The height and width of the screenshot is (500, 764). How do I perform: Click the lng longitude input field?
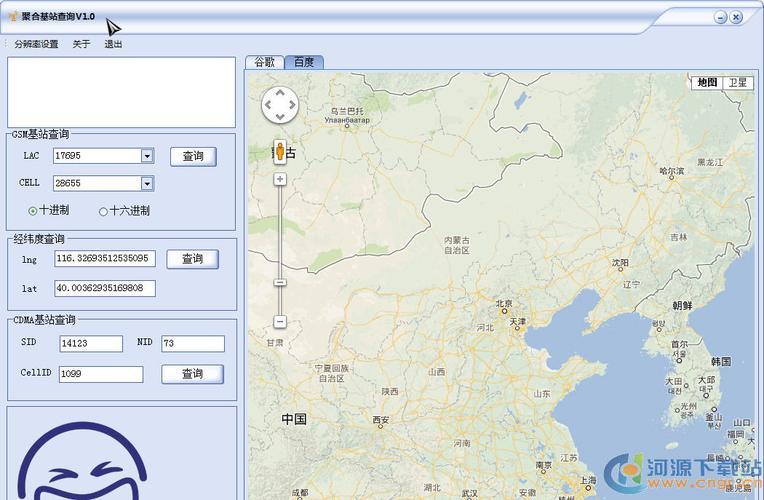click(105, 259)
